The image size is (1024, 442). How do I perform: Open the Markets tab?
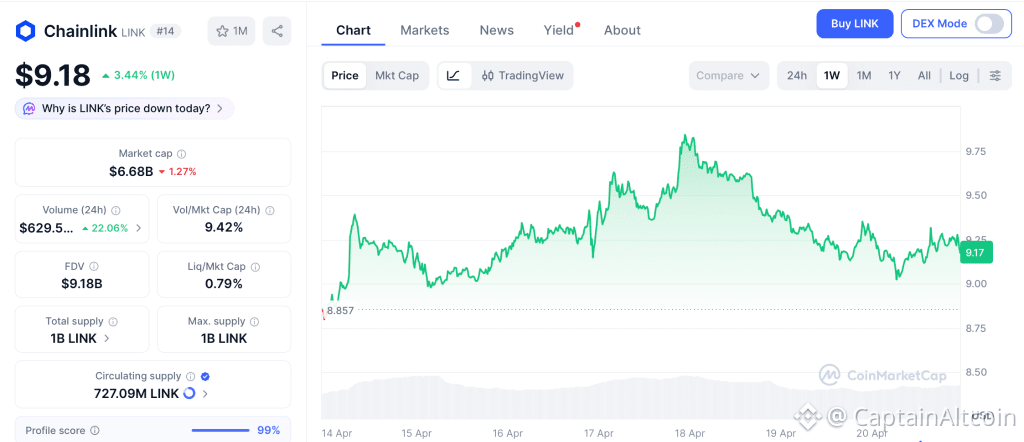click(x=425, y=30)
